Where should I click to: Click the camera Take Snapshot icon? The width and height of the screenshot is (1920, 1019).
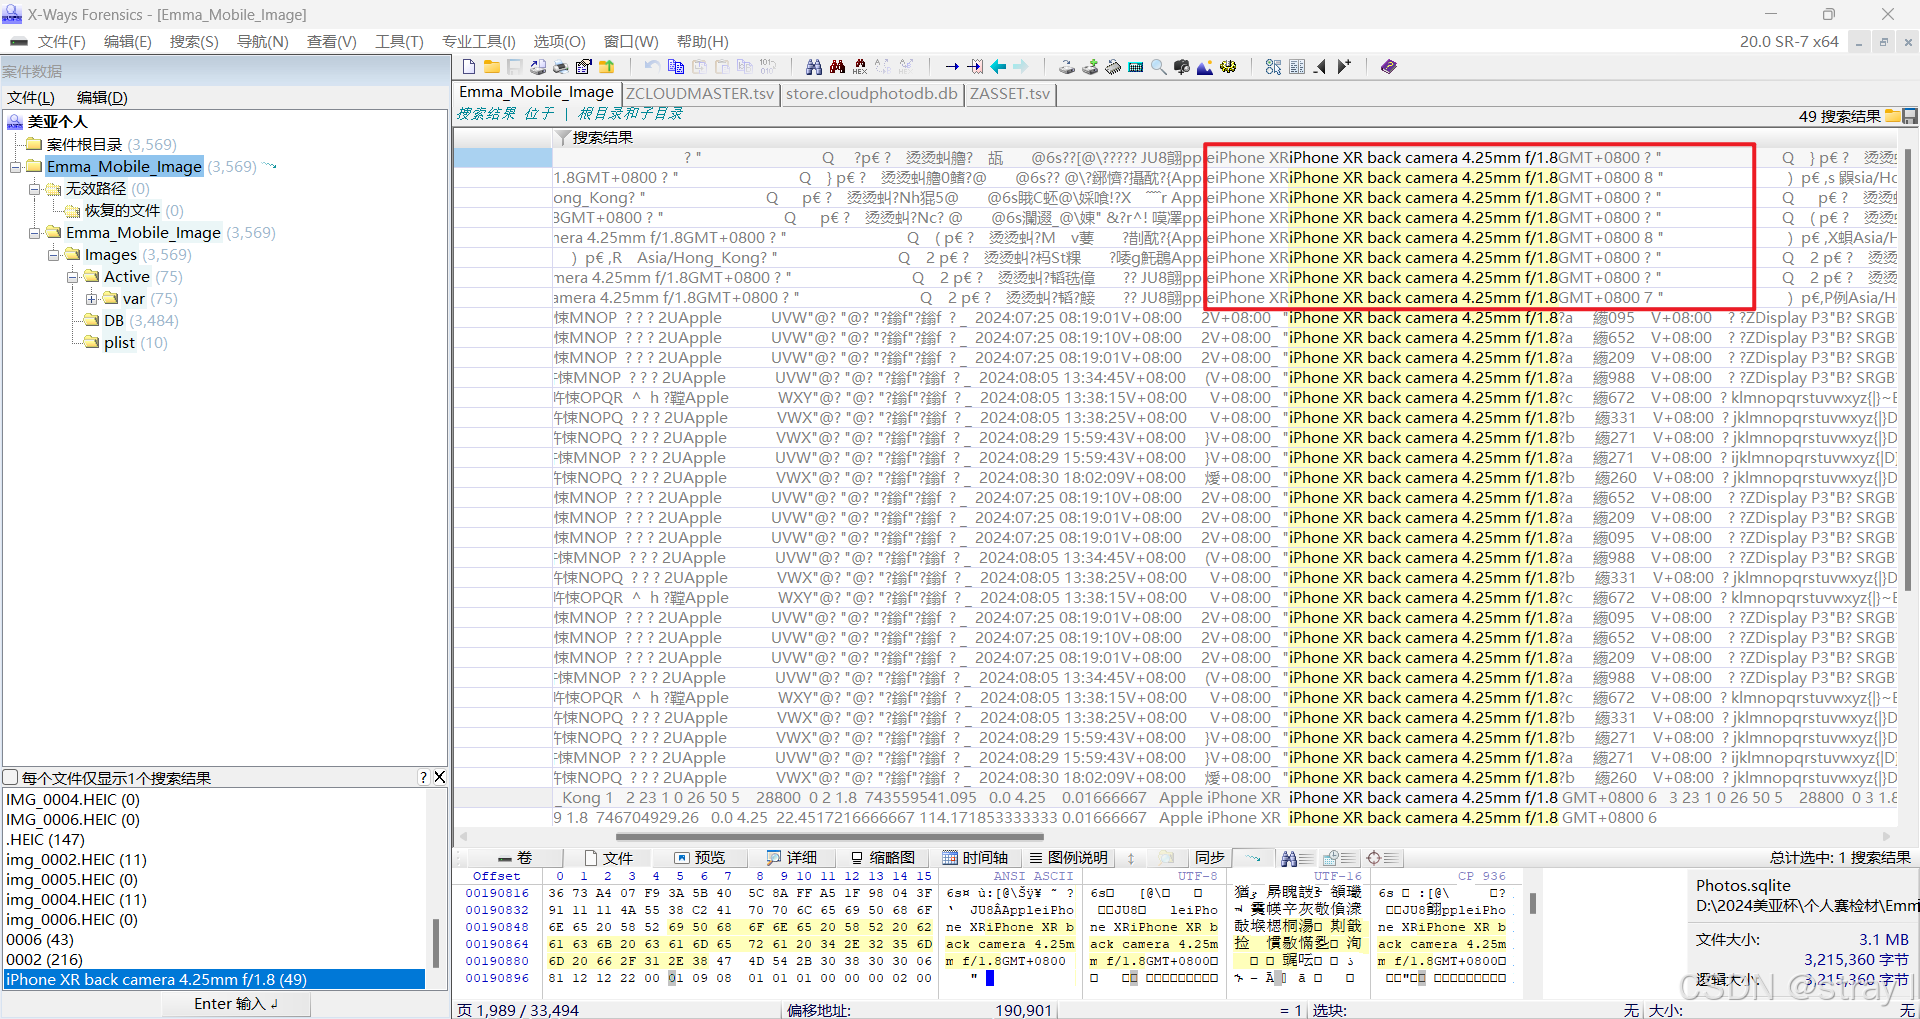click(1182, 67)
